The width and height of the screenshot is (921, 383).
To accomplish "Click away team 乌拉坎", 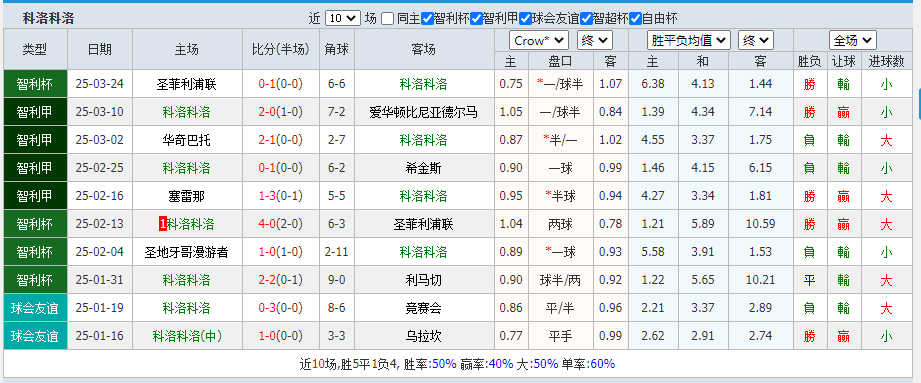I will point(423,337).
